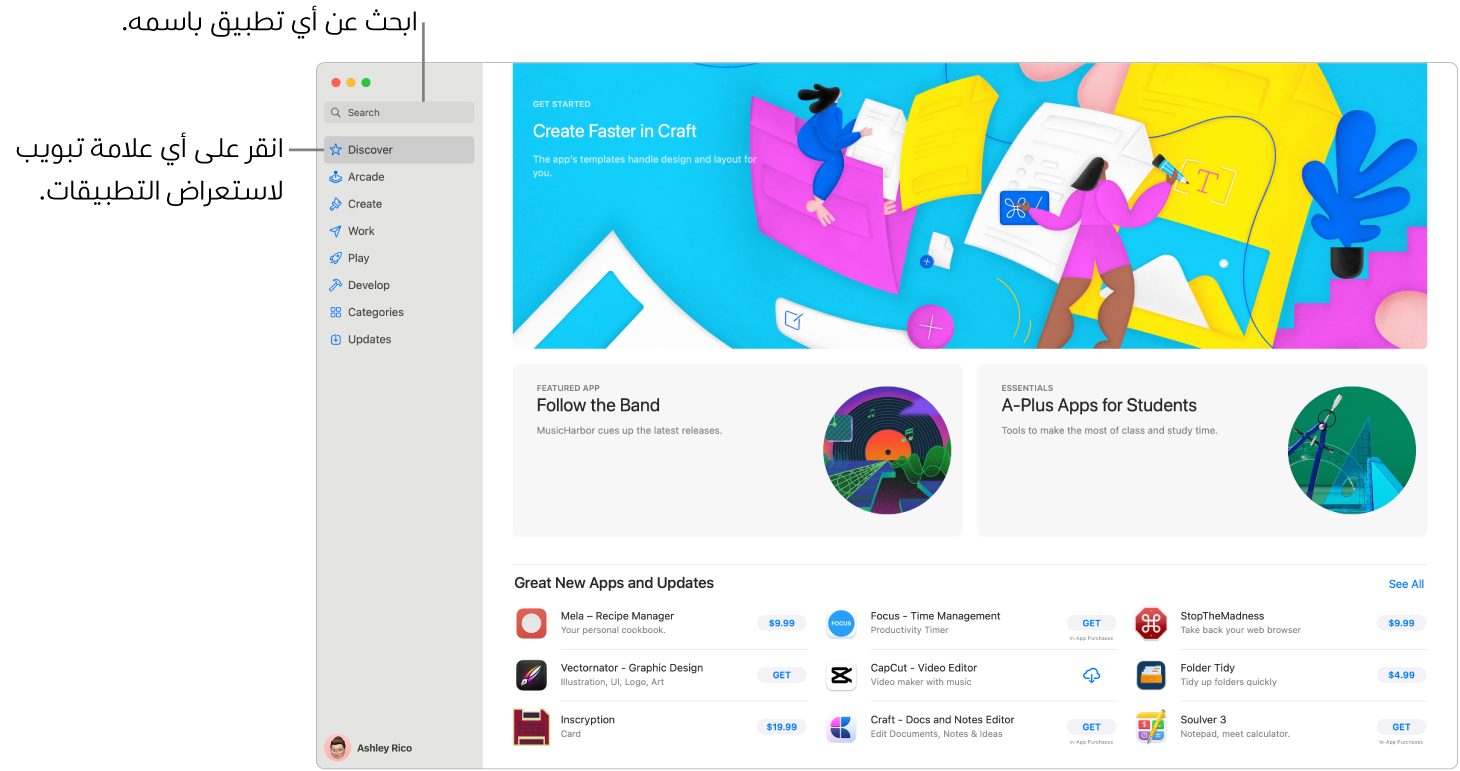1460x771 pixels.
Task: Go to the Play tab
Action: [399, 258]
